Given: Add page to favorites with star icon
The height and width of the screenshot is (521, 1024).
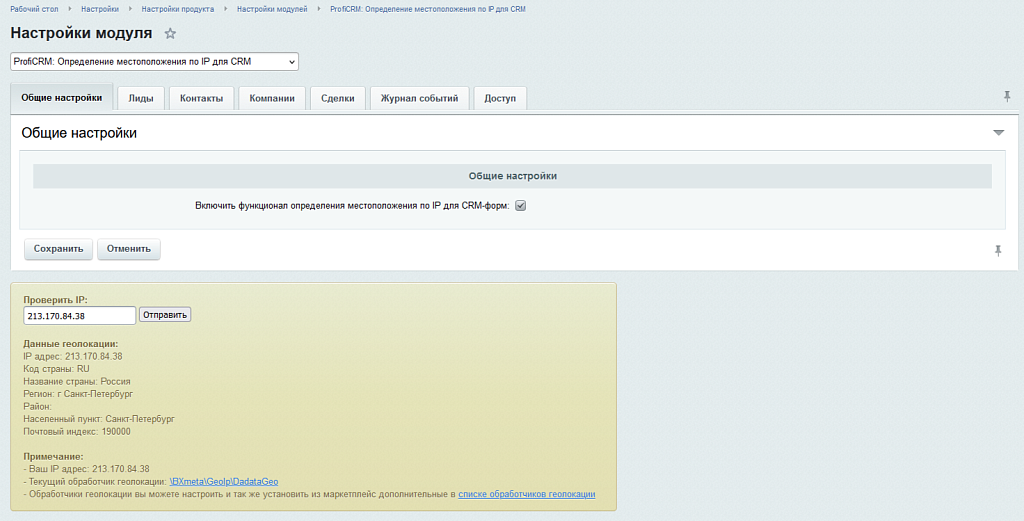Looking at the screenshot, I should pyautogui.click(x=170, y=34).
